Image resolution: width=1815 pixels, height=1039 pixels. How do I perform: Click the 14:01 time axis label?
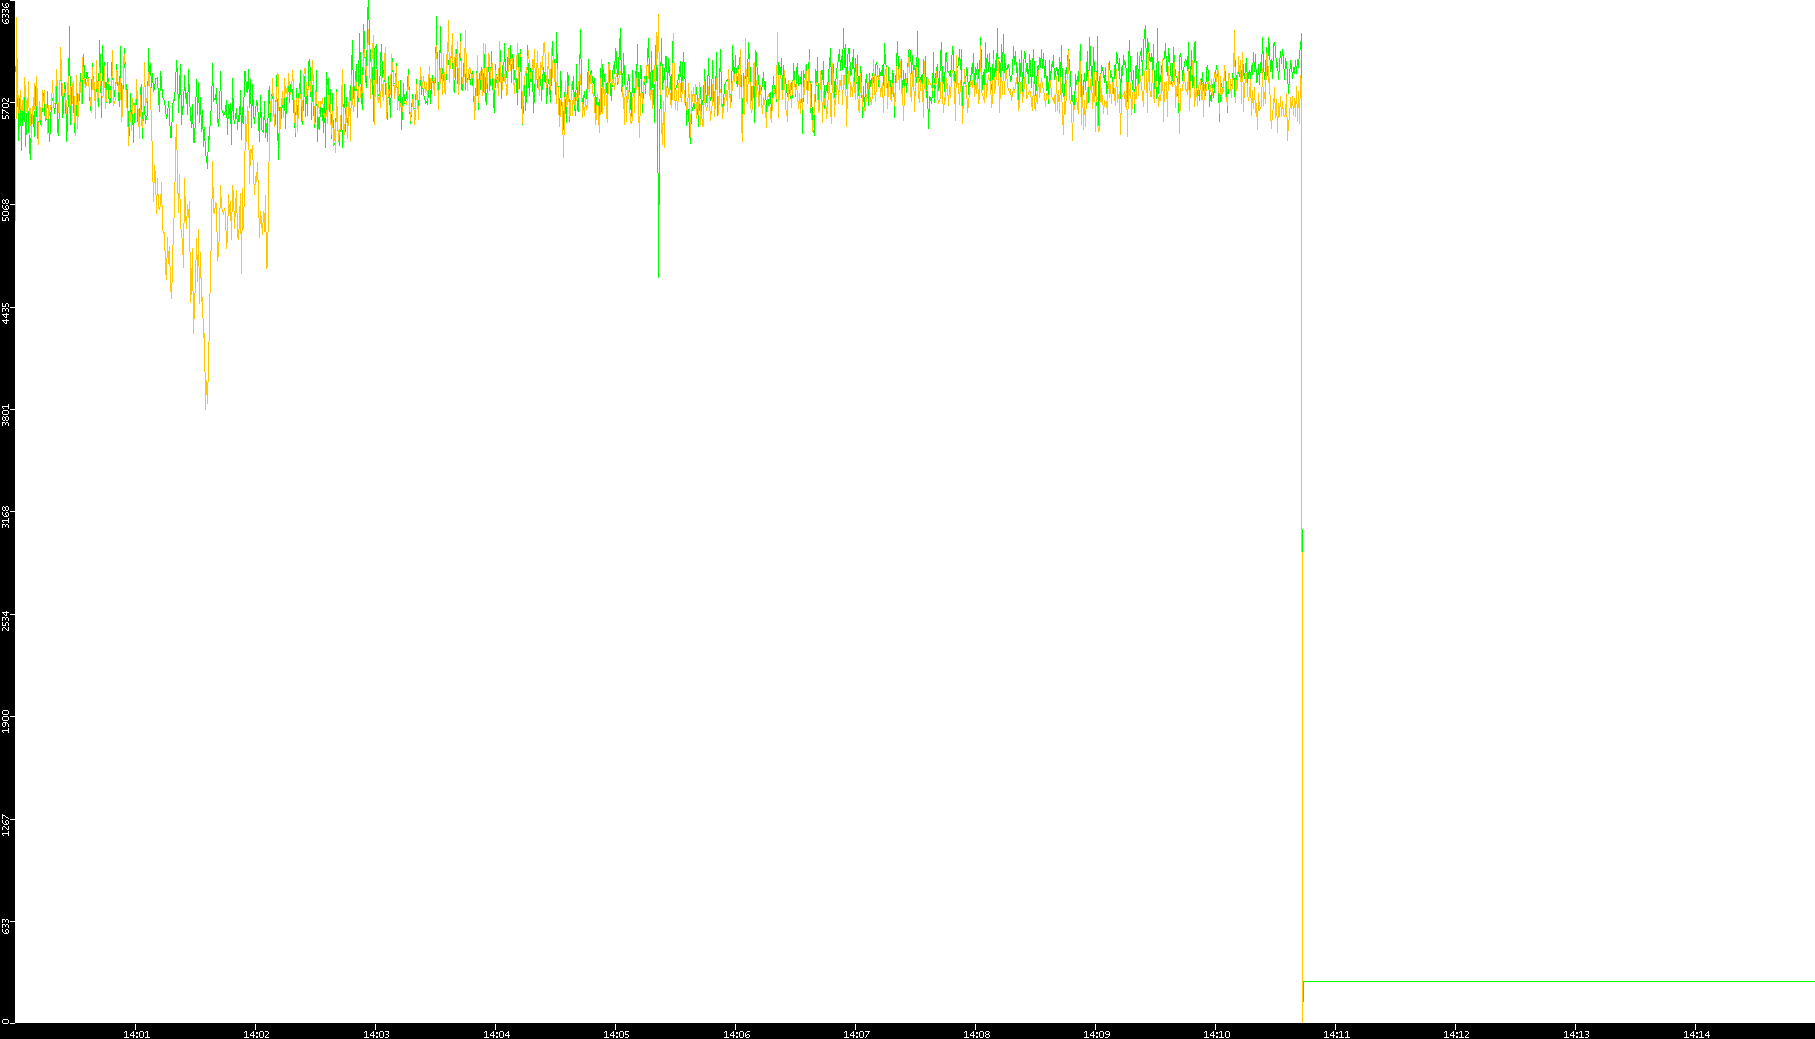click(136, 1033)
